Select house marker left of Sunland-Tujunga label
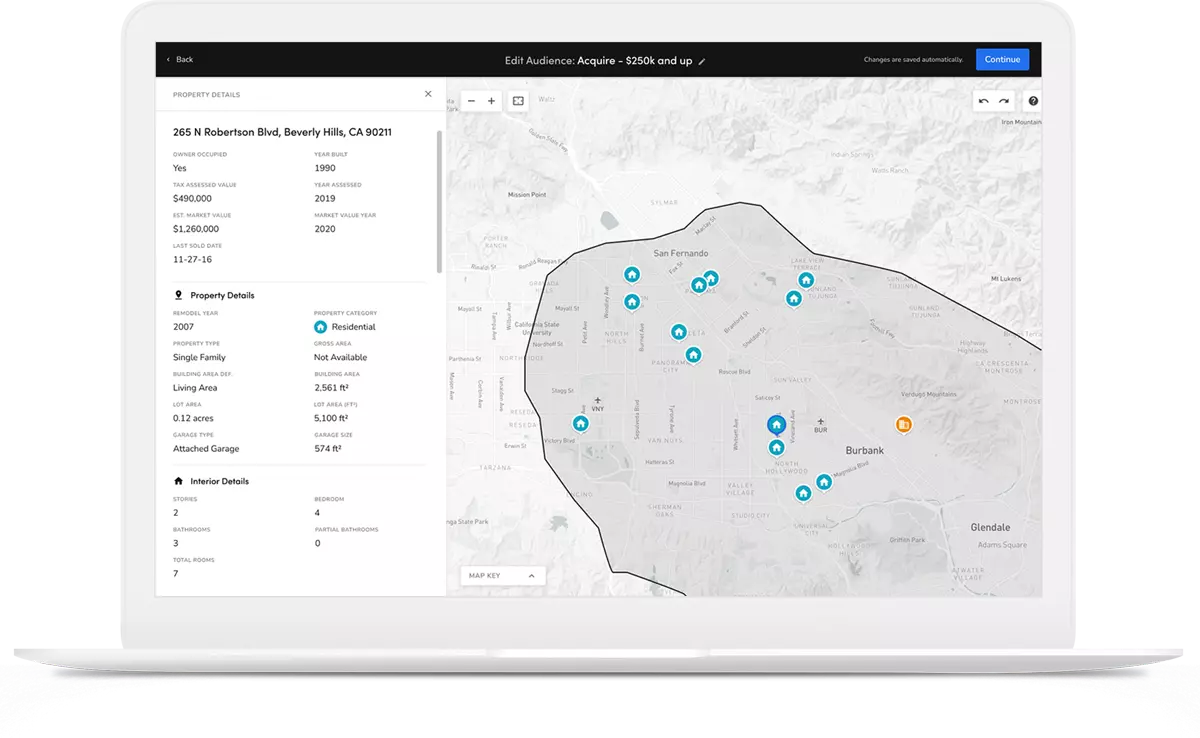Image resolution: width=1200 pixels, height=738 pixels. pyautogui.click(x=793, y=298)
